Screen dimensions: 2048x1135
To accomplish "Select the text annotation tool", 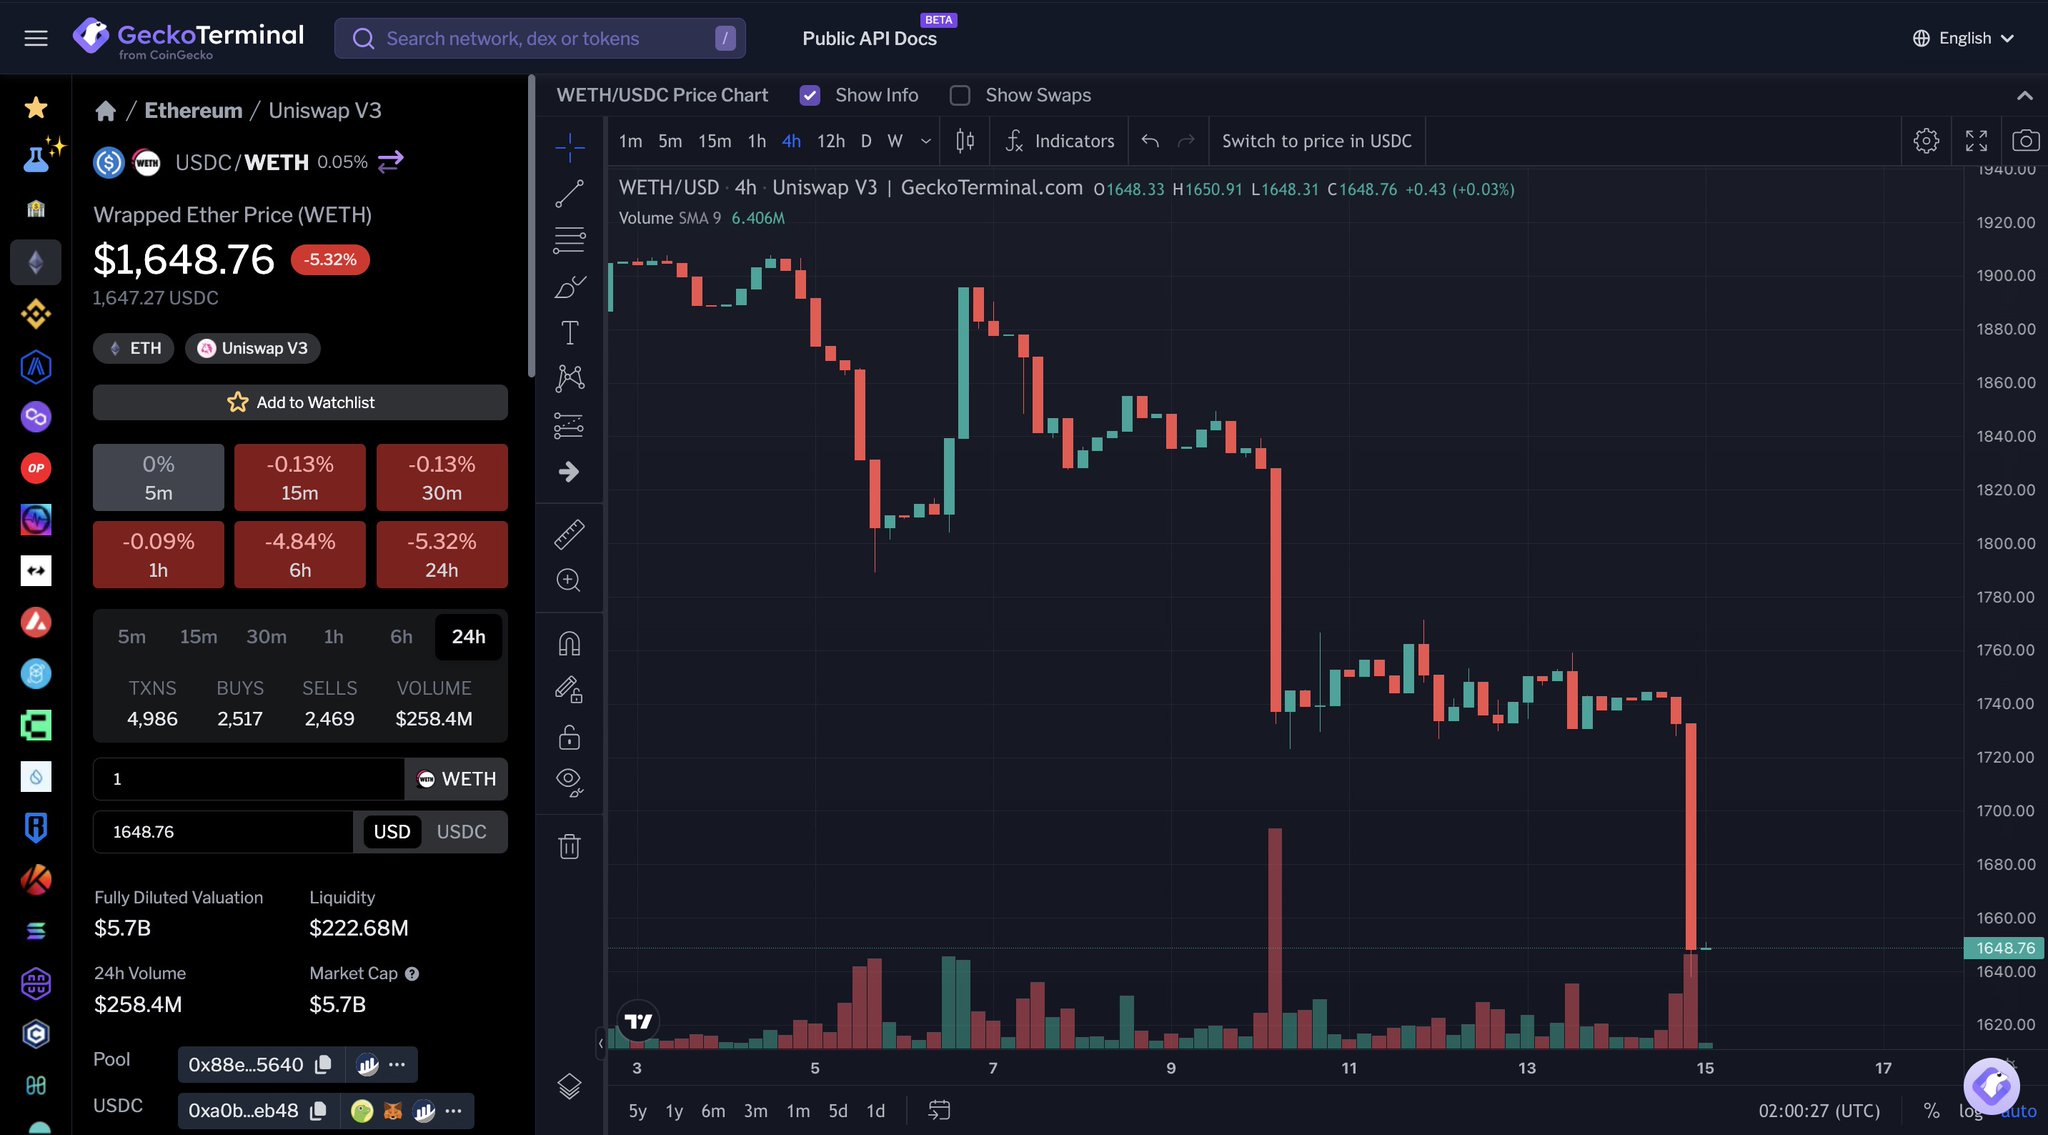I will pos(569,332).
